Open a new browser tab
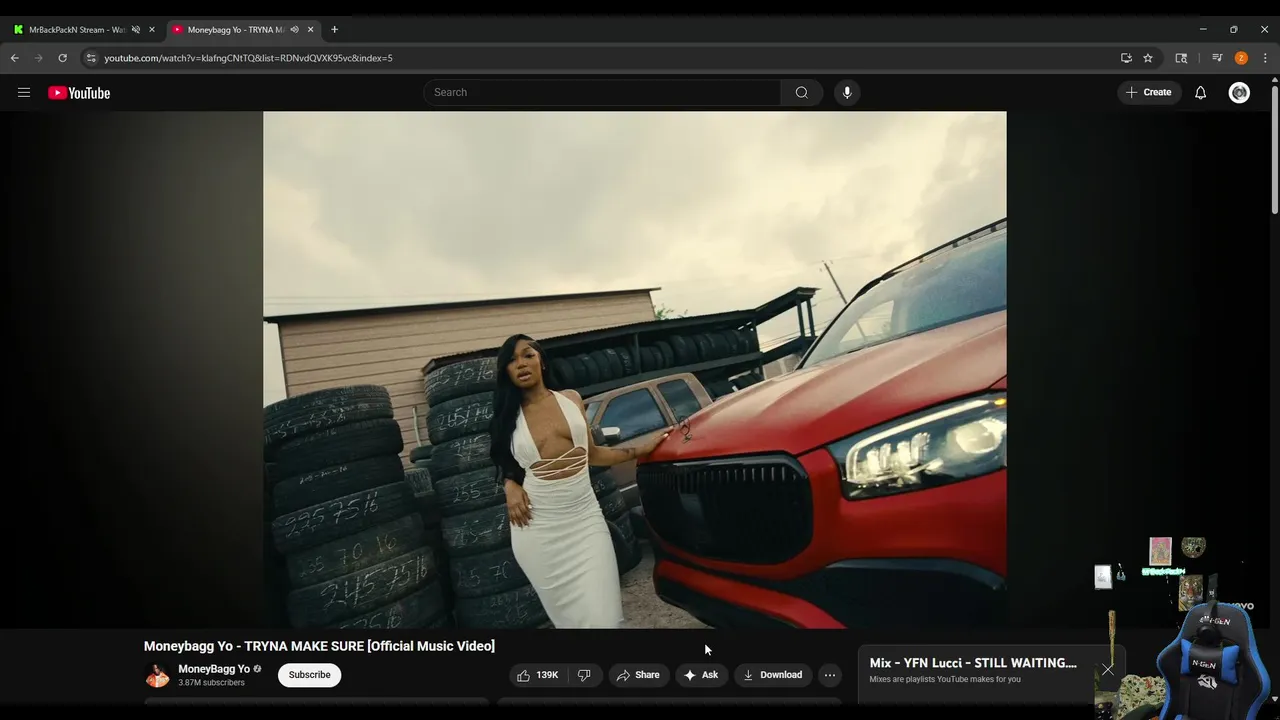 pos(334,30)
